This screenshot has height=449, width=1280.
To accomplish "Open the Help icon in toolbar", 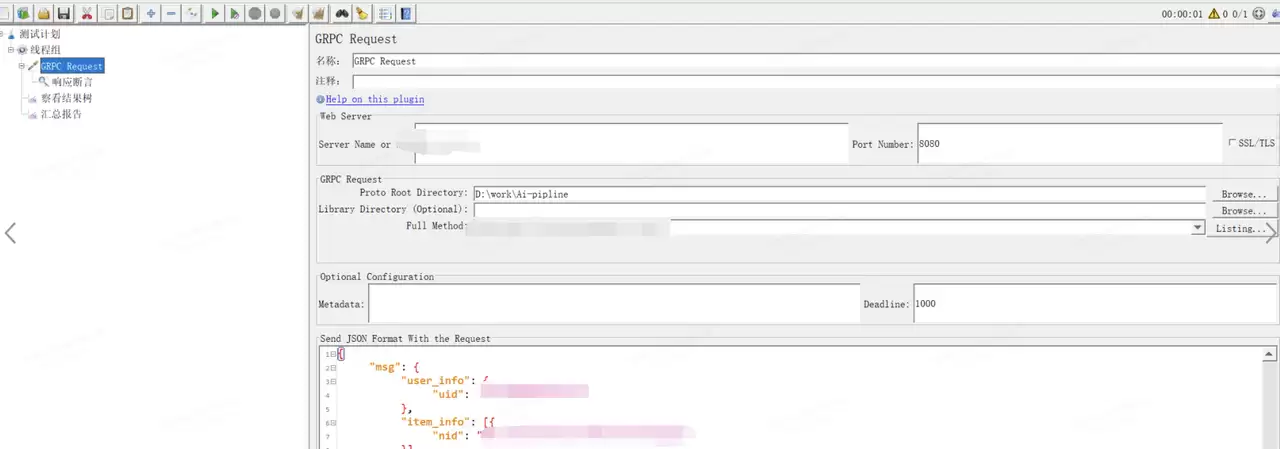I will pyautogui.click(x=407, y=13).
